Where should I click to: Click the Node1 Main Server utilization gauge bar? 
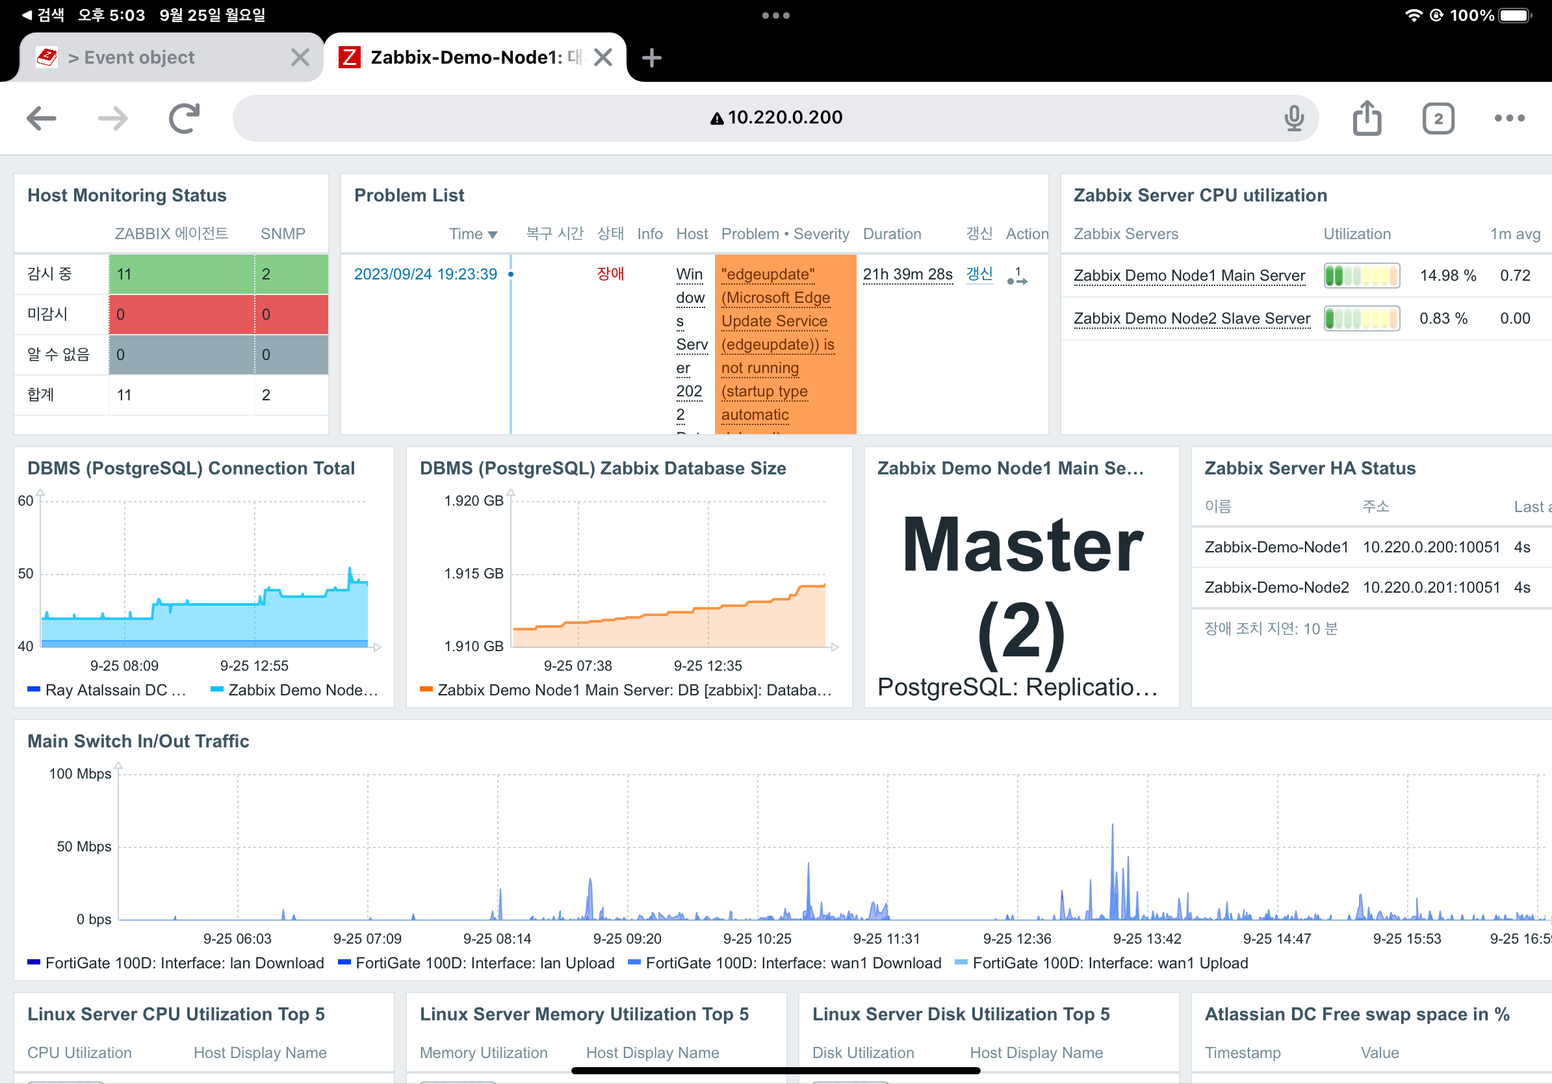tap(1361, 275)
